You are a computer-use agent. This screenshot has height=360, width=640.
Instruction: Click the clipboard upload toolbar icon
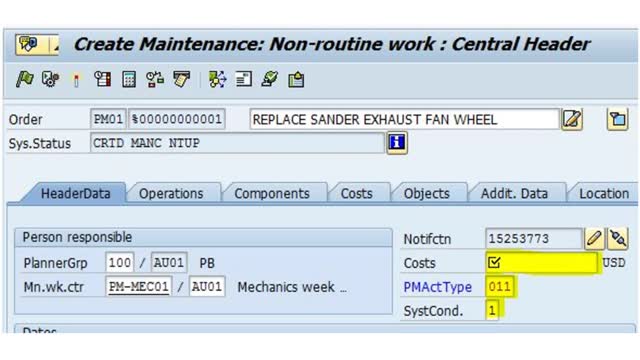(x=296, y=79)
